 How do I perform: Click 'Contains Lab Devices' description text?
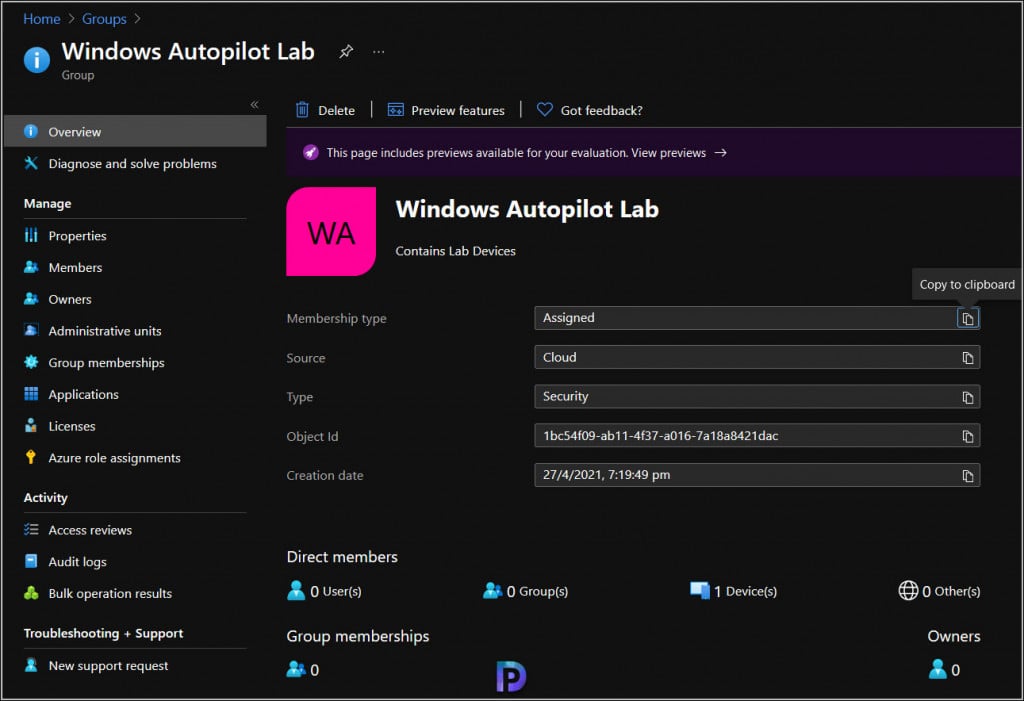click(455, 251)
